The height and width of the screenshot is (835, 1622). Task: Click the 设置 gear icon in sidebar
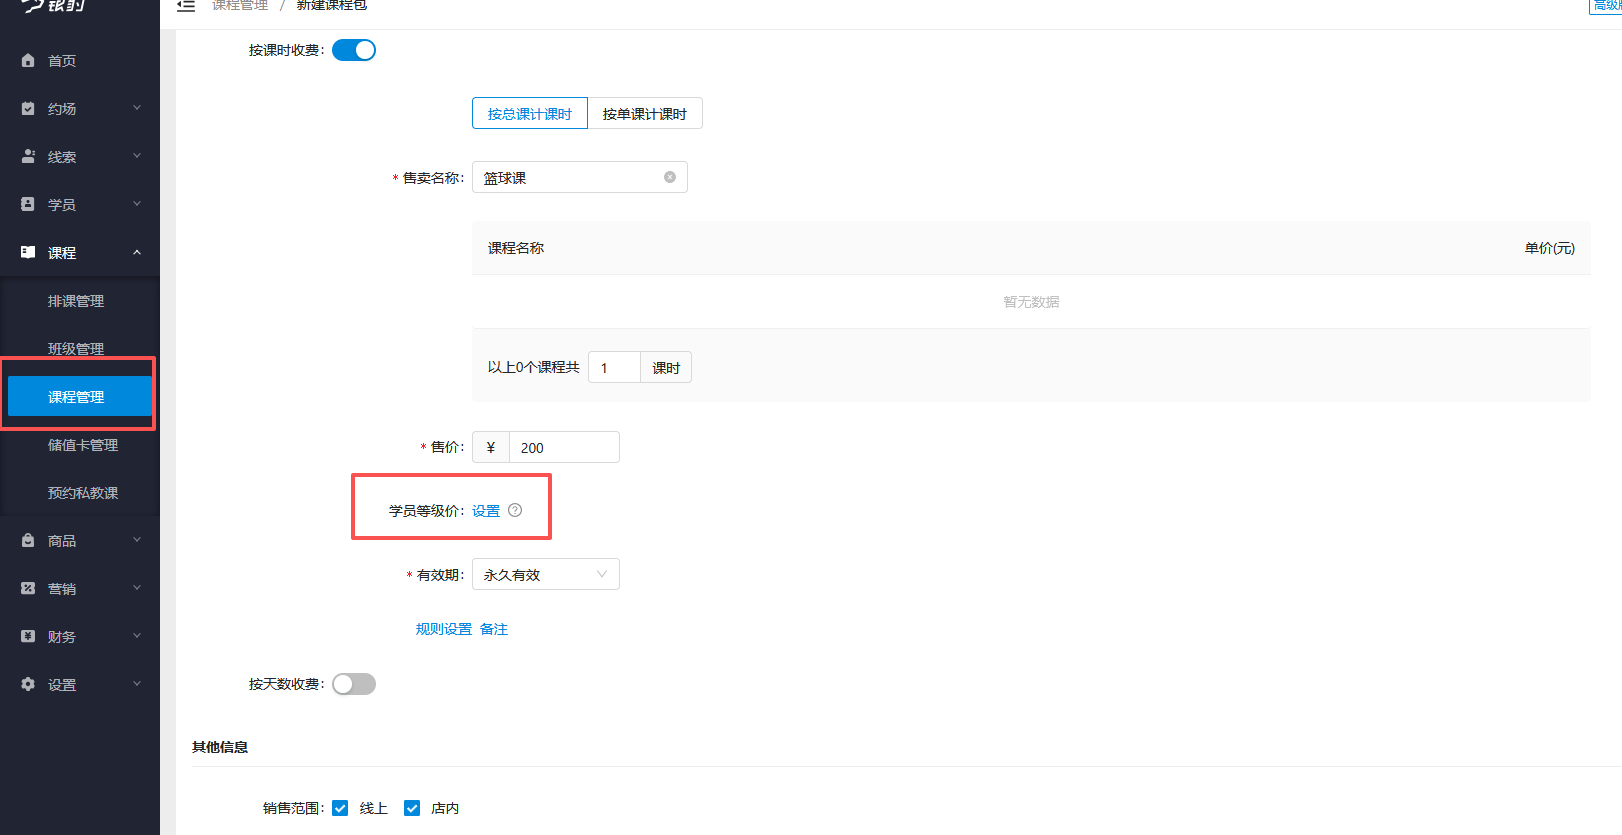point(28,685)
